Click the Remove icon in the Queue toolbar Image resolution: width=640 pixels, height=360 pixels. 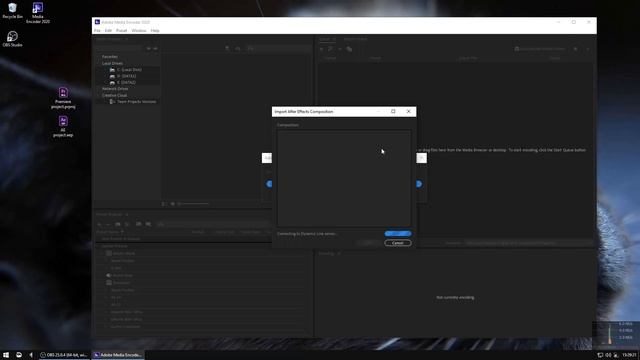coord(340,49)
